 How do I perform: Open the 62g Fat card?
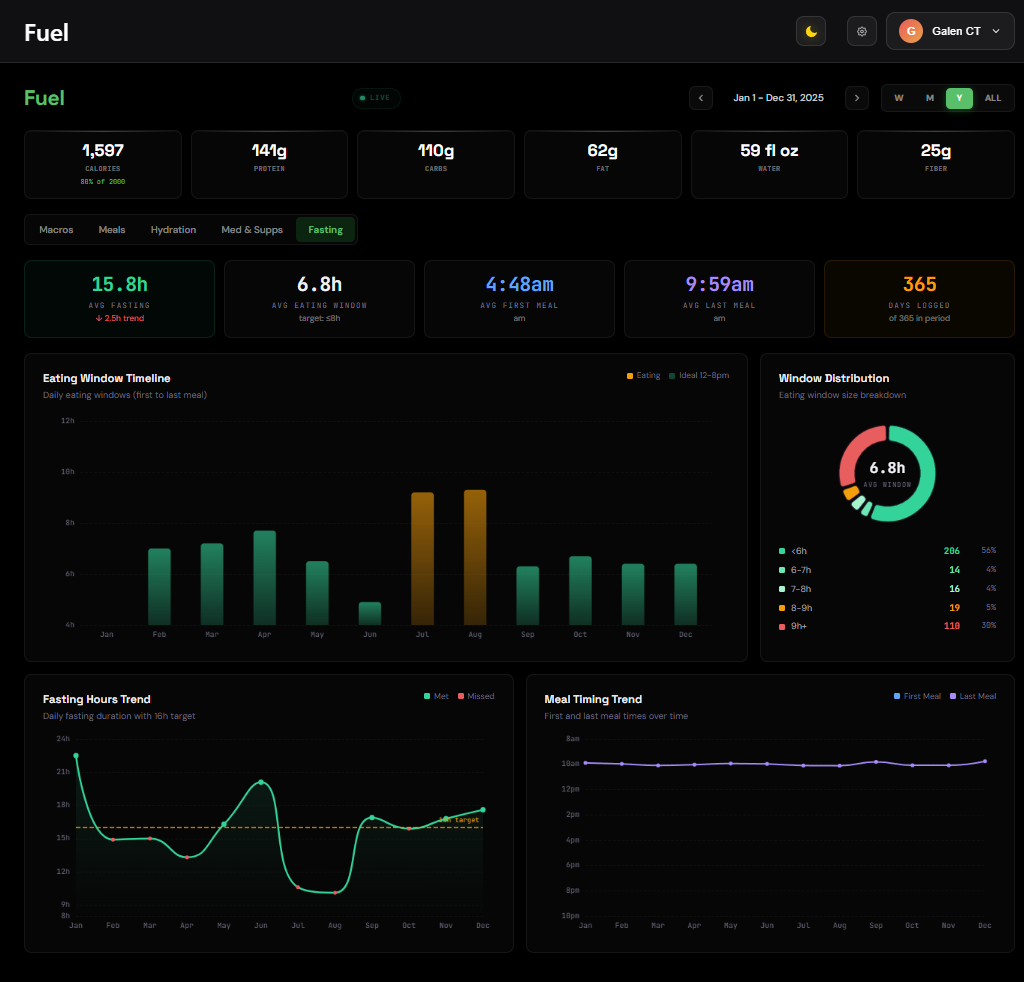(x=602, y=165)
